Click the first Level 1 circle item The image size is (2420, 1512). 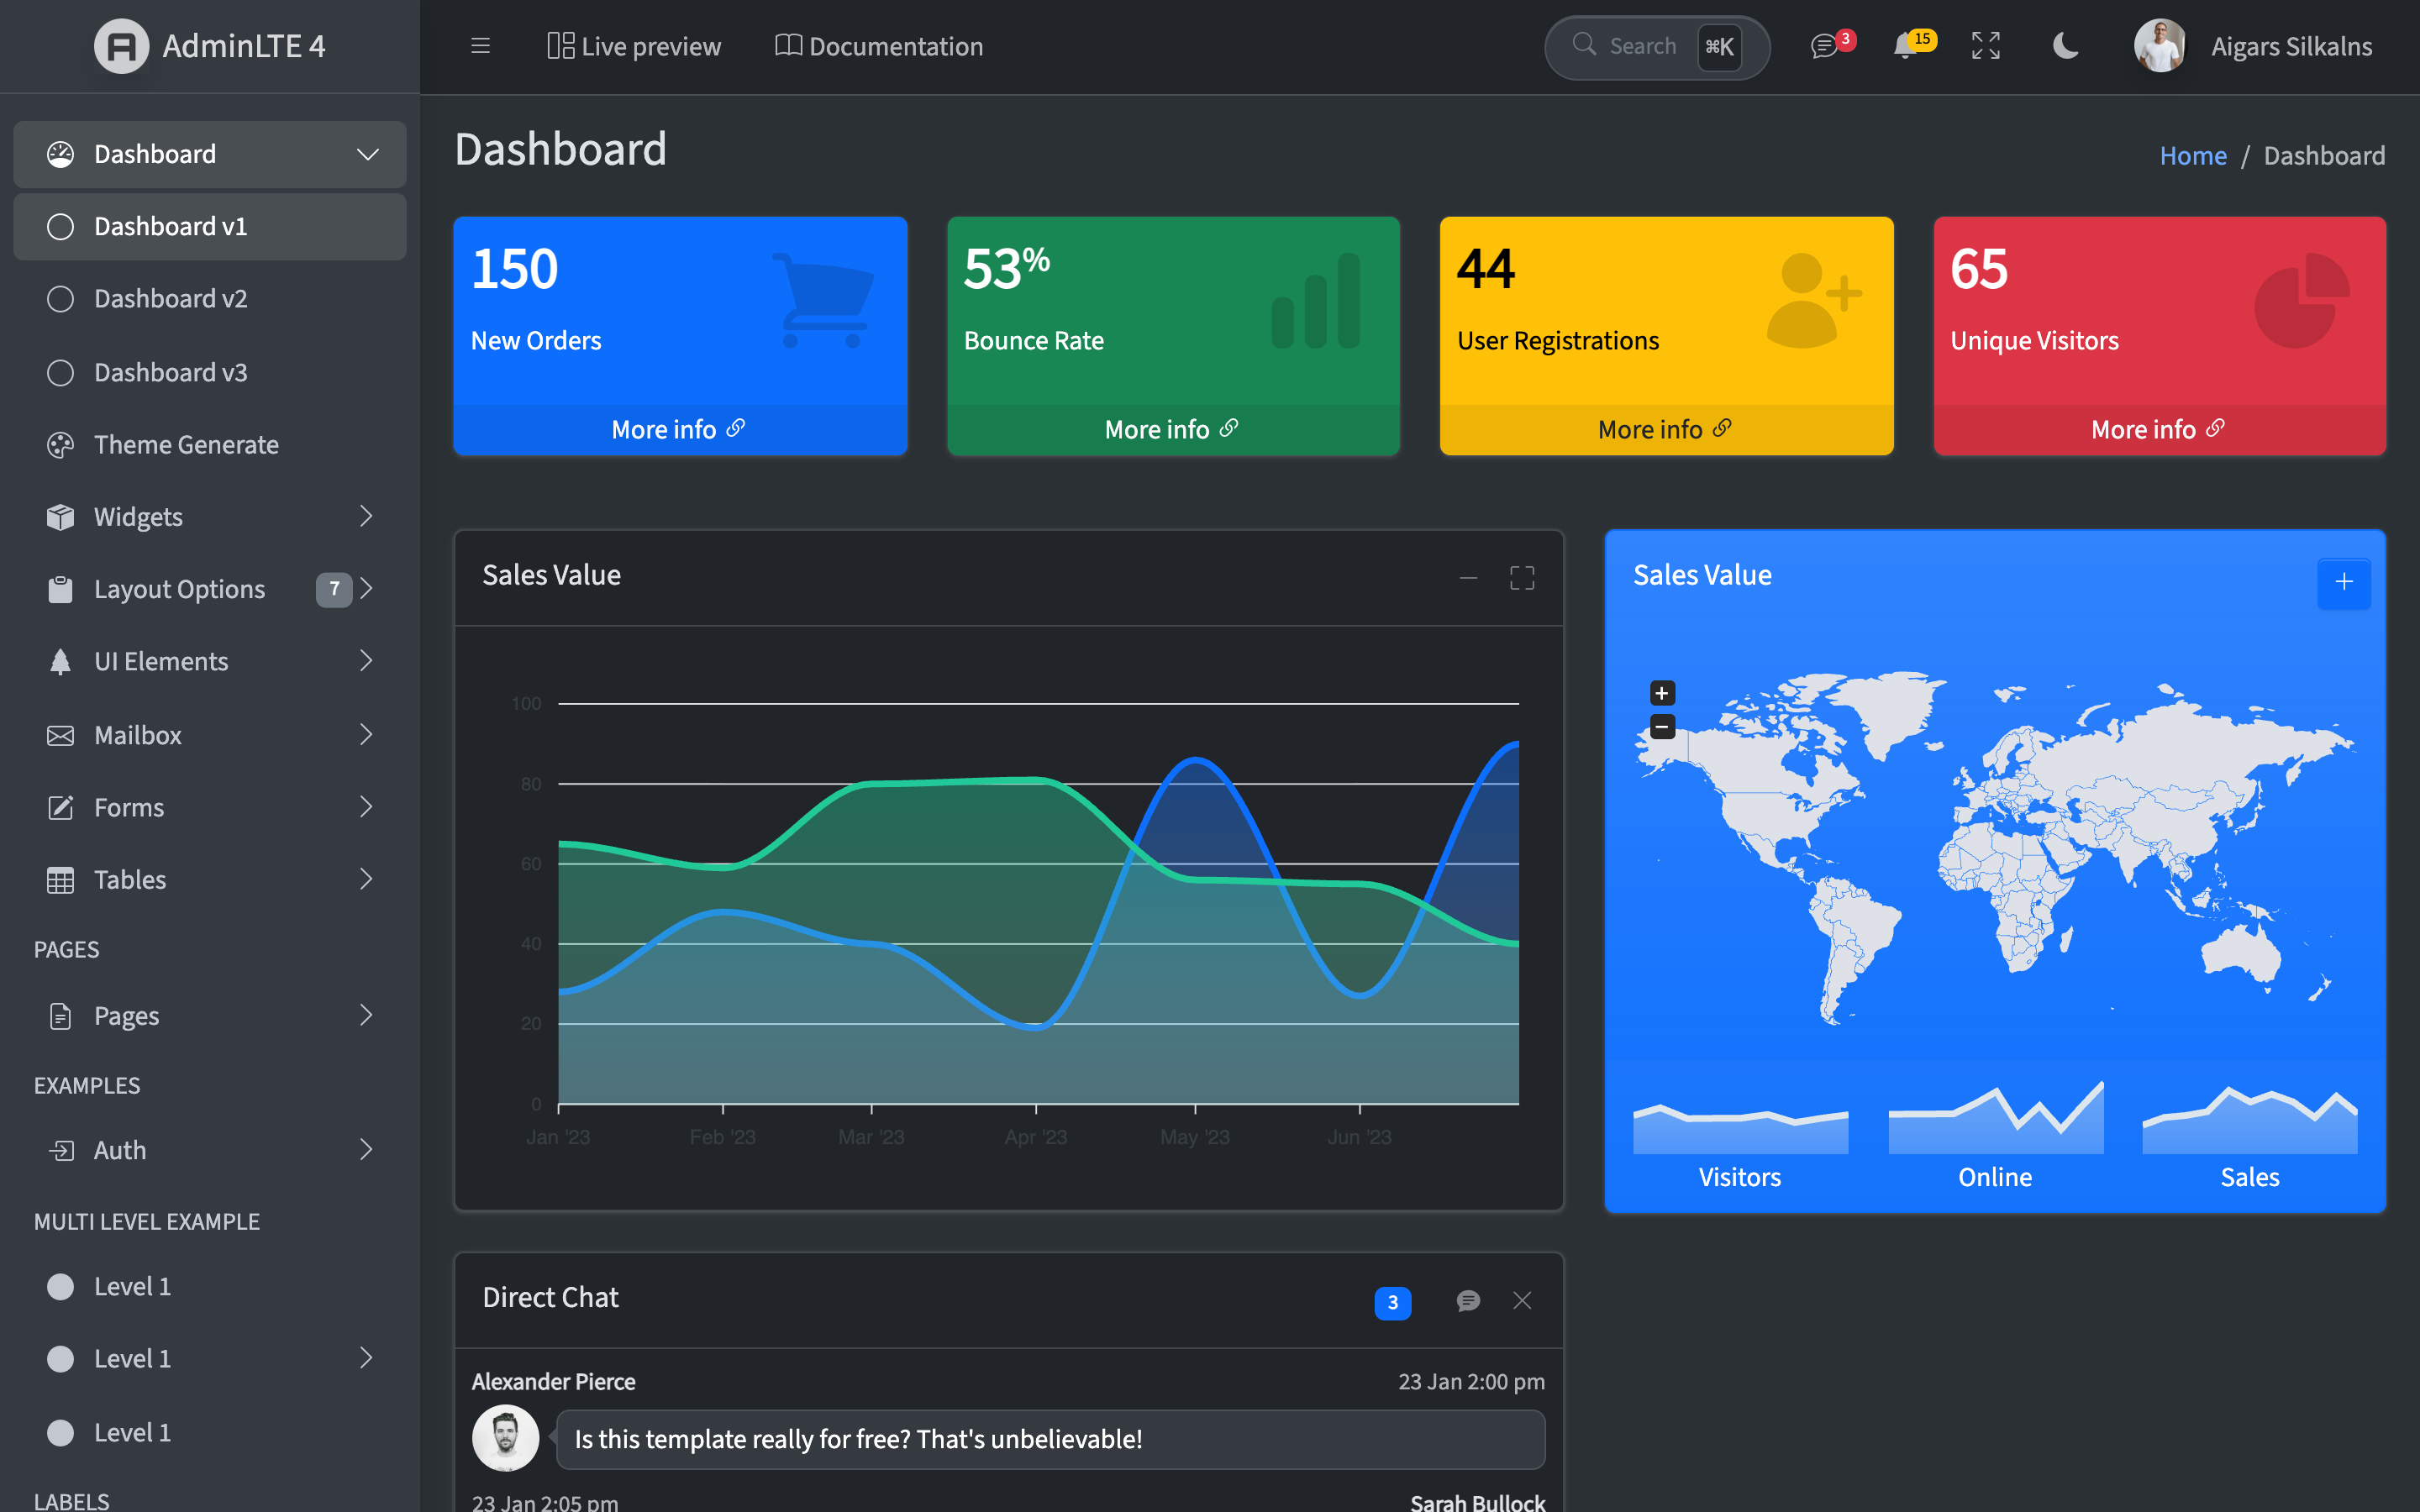pyautogui.click(x=61, y=1287)
